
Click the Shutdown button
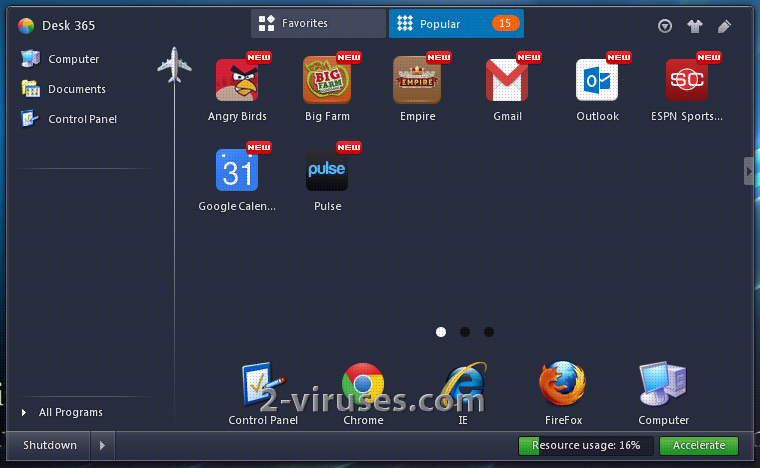click(48, 445)
